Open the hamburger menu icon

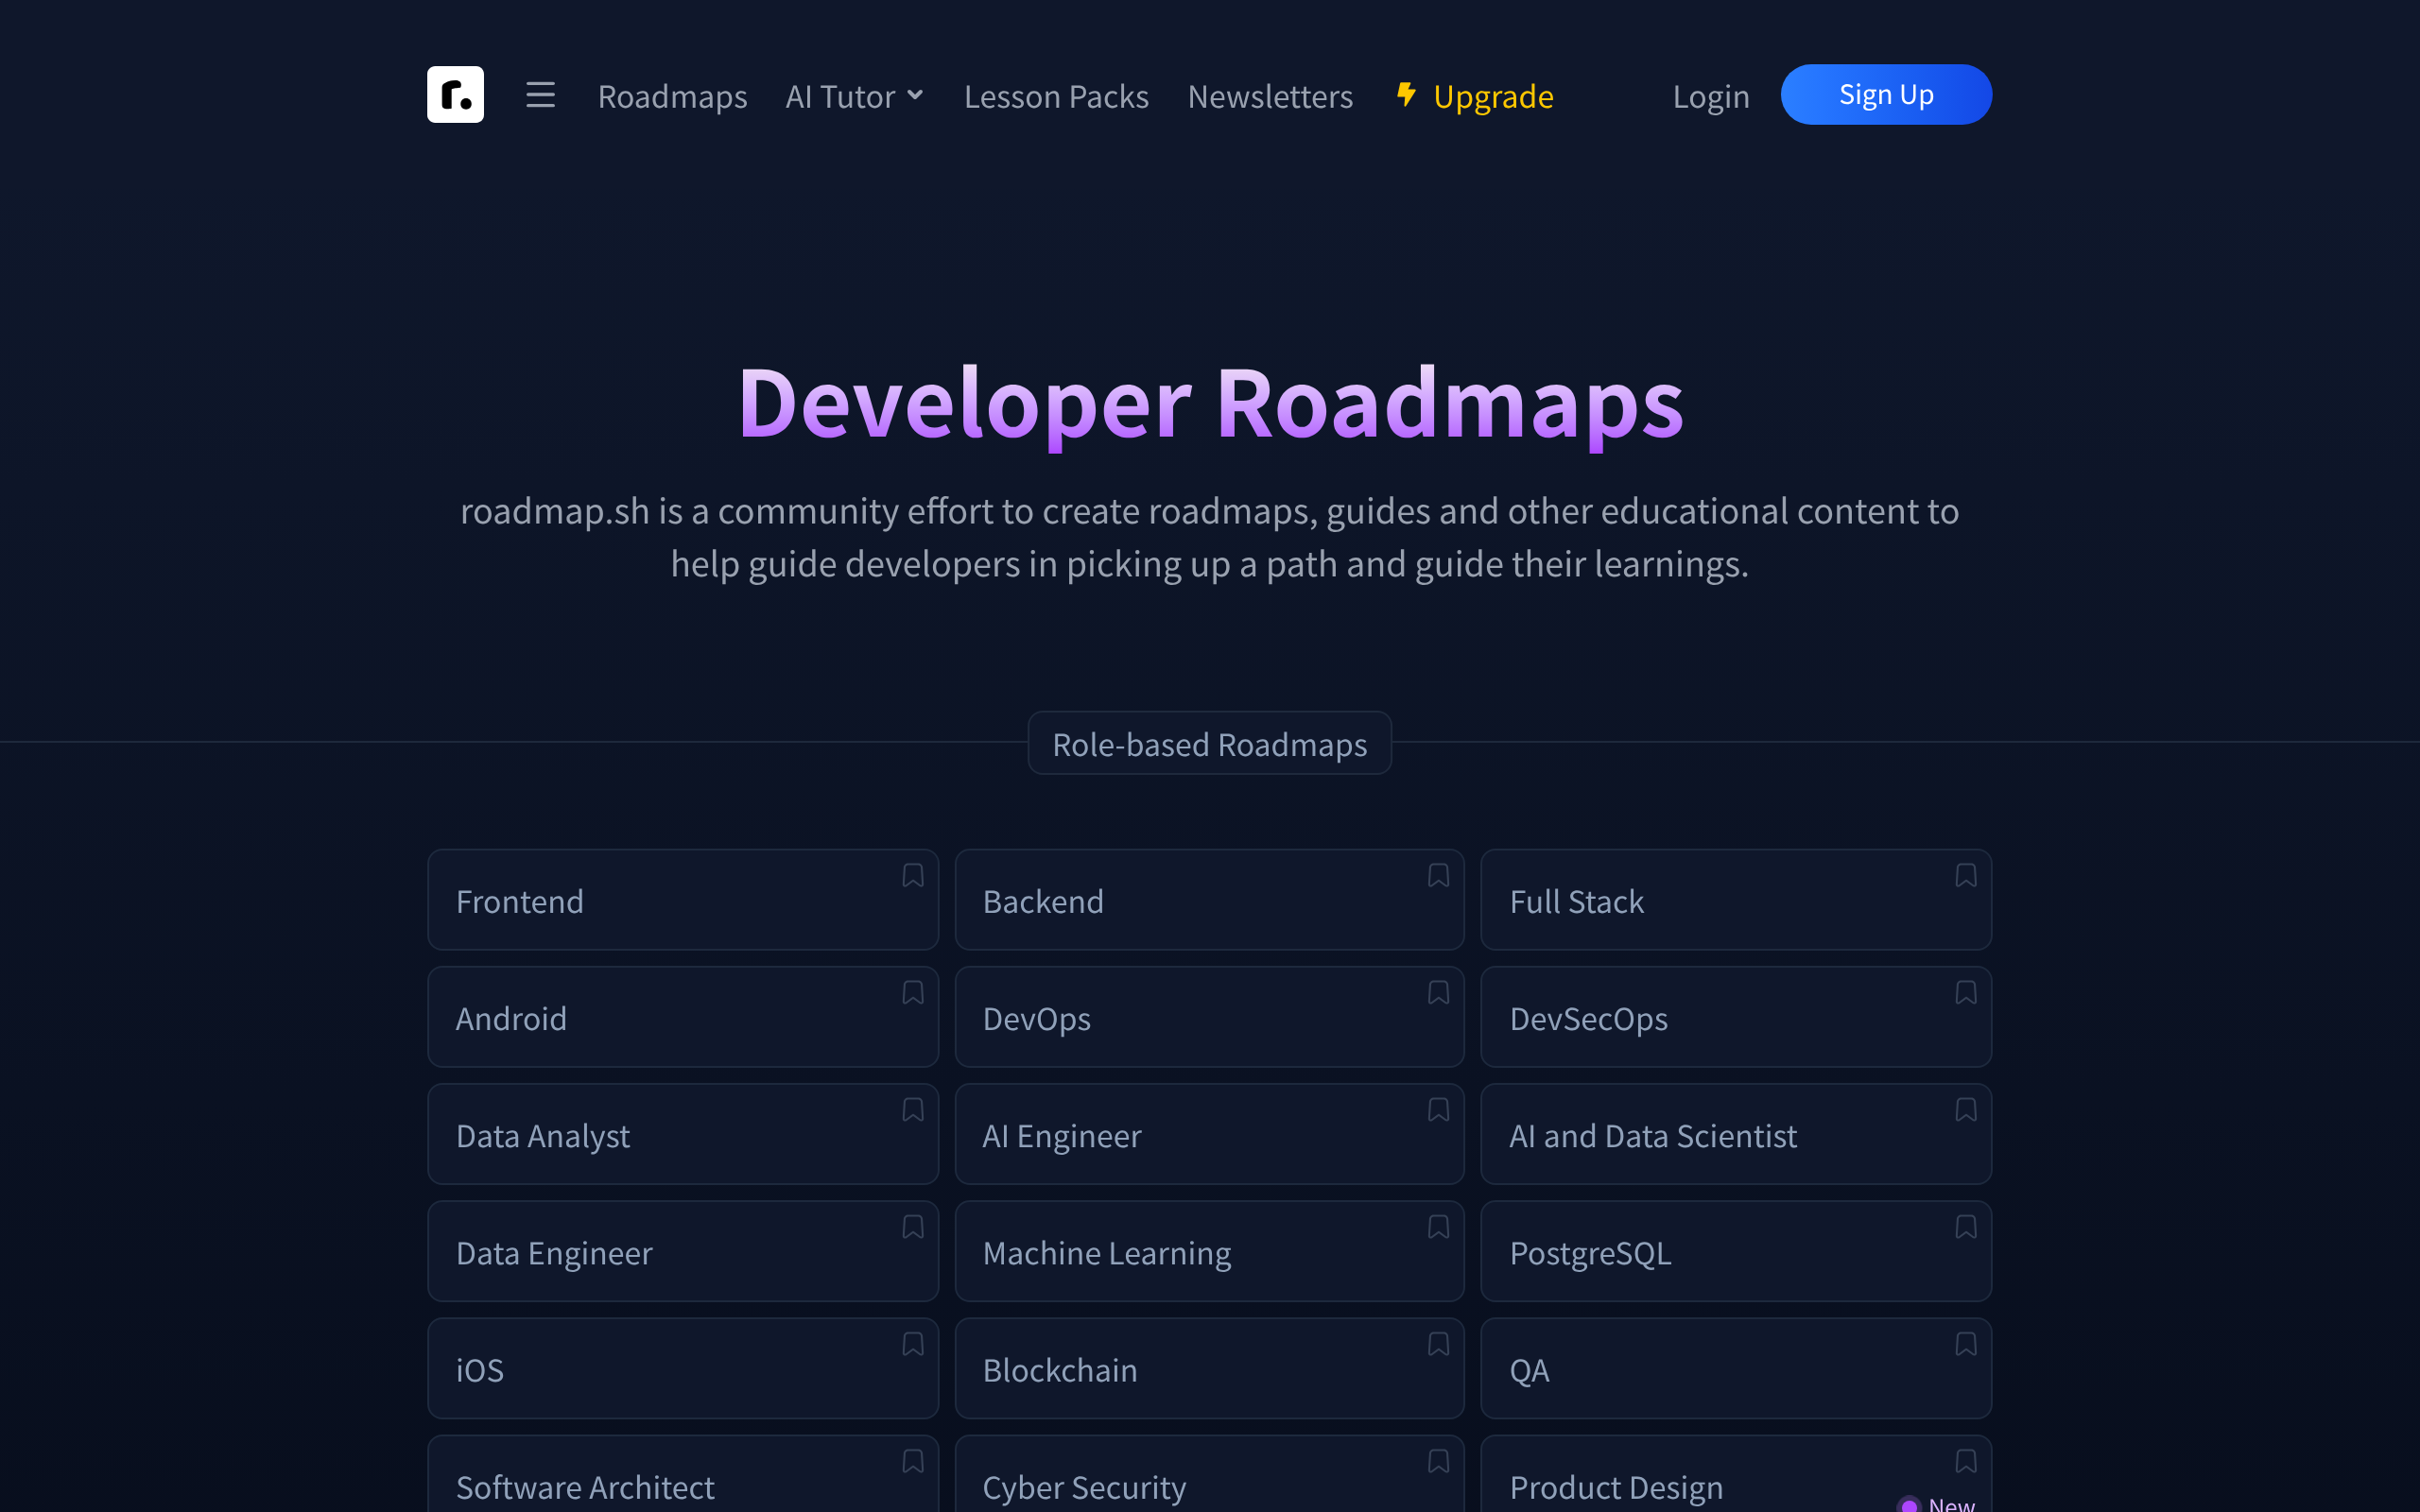540,95
